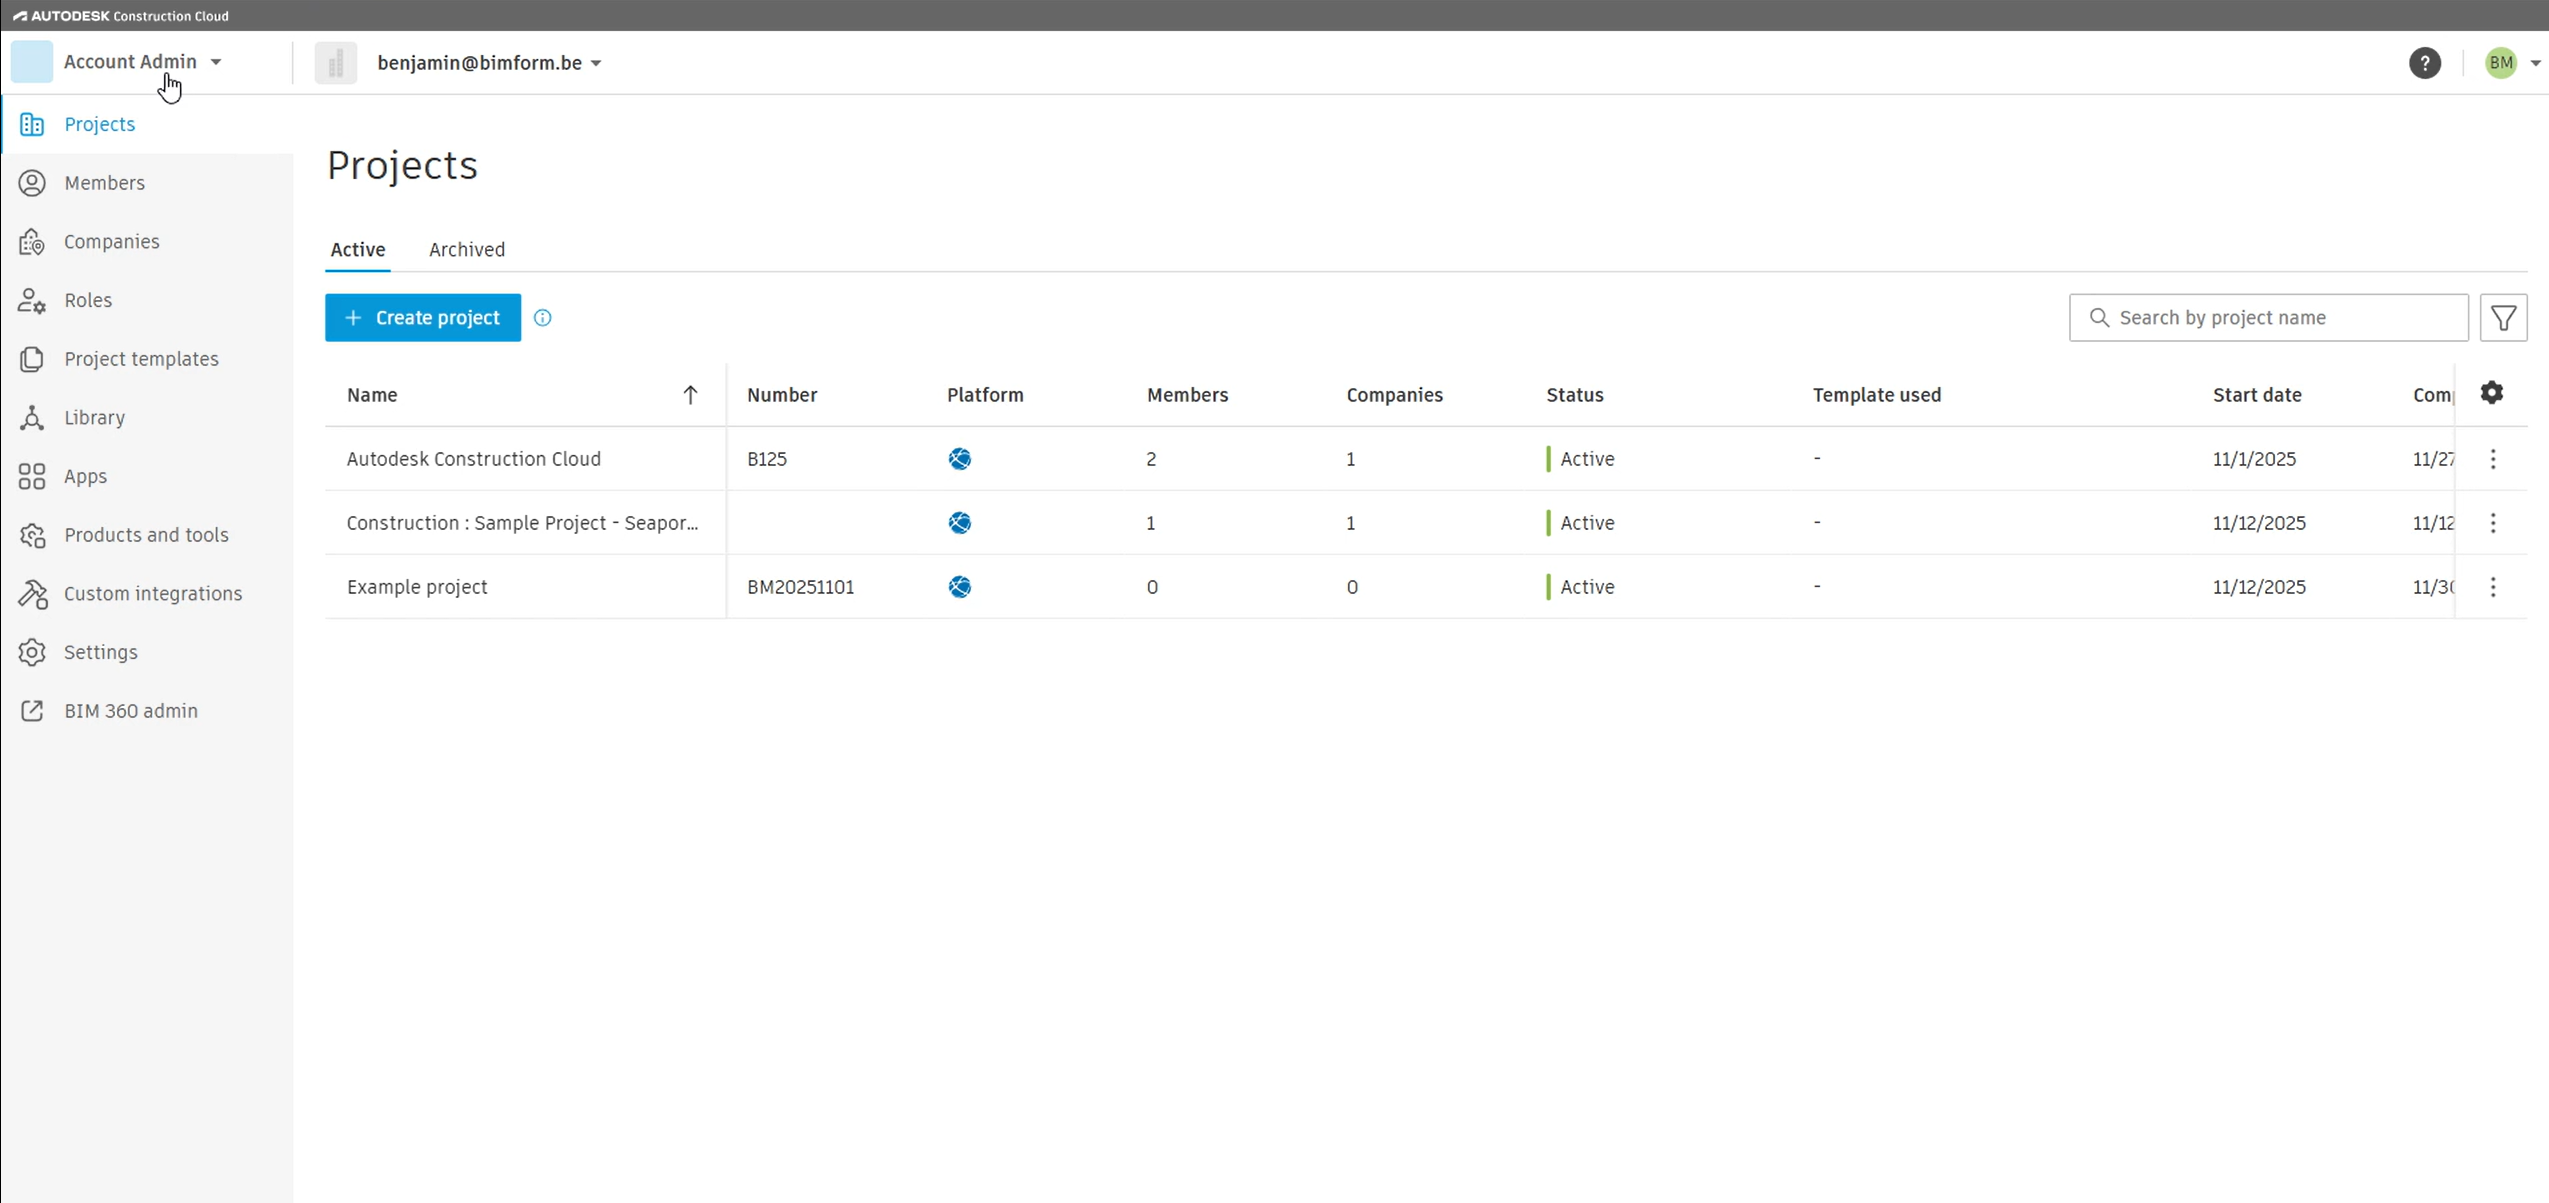
Task: Open the Example project link
Action: coord(417,587)
